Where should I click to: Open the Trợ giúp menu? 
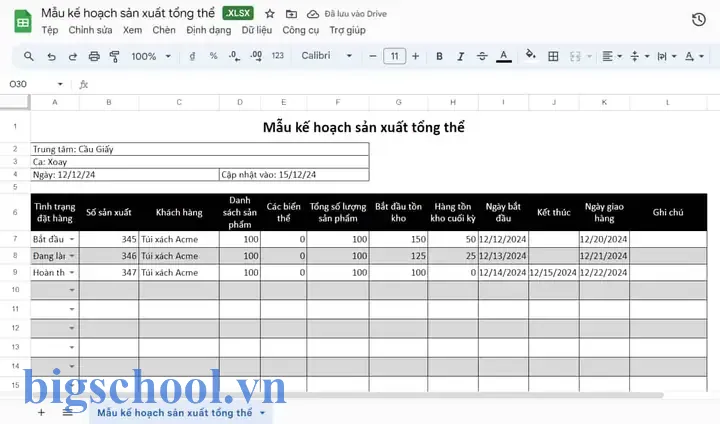[x=347, y=30]
